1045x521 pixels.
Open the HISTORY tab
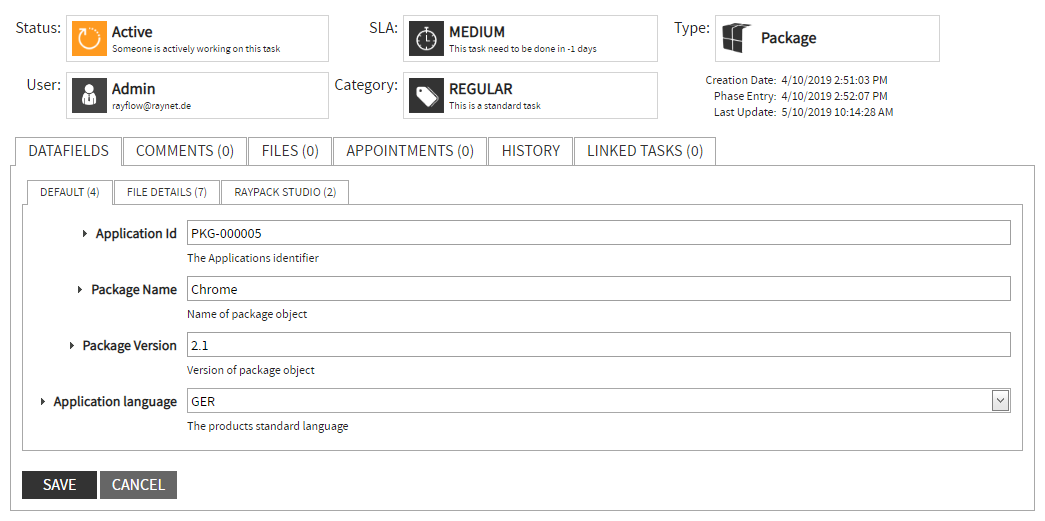pyautogui.click(x=530, y=151)
